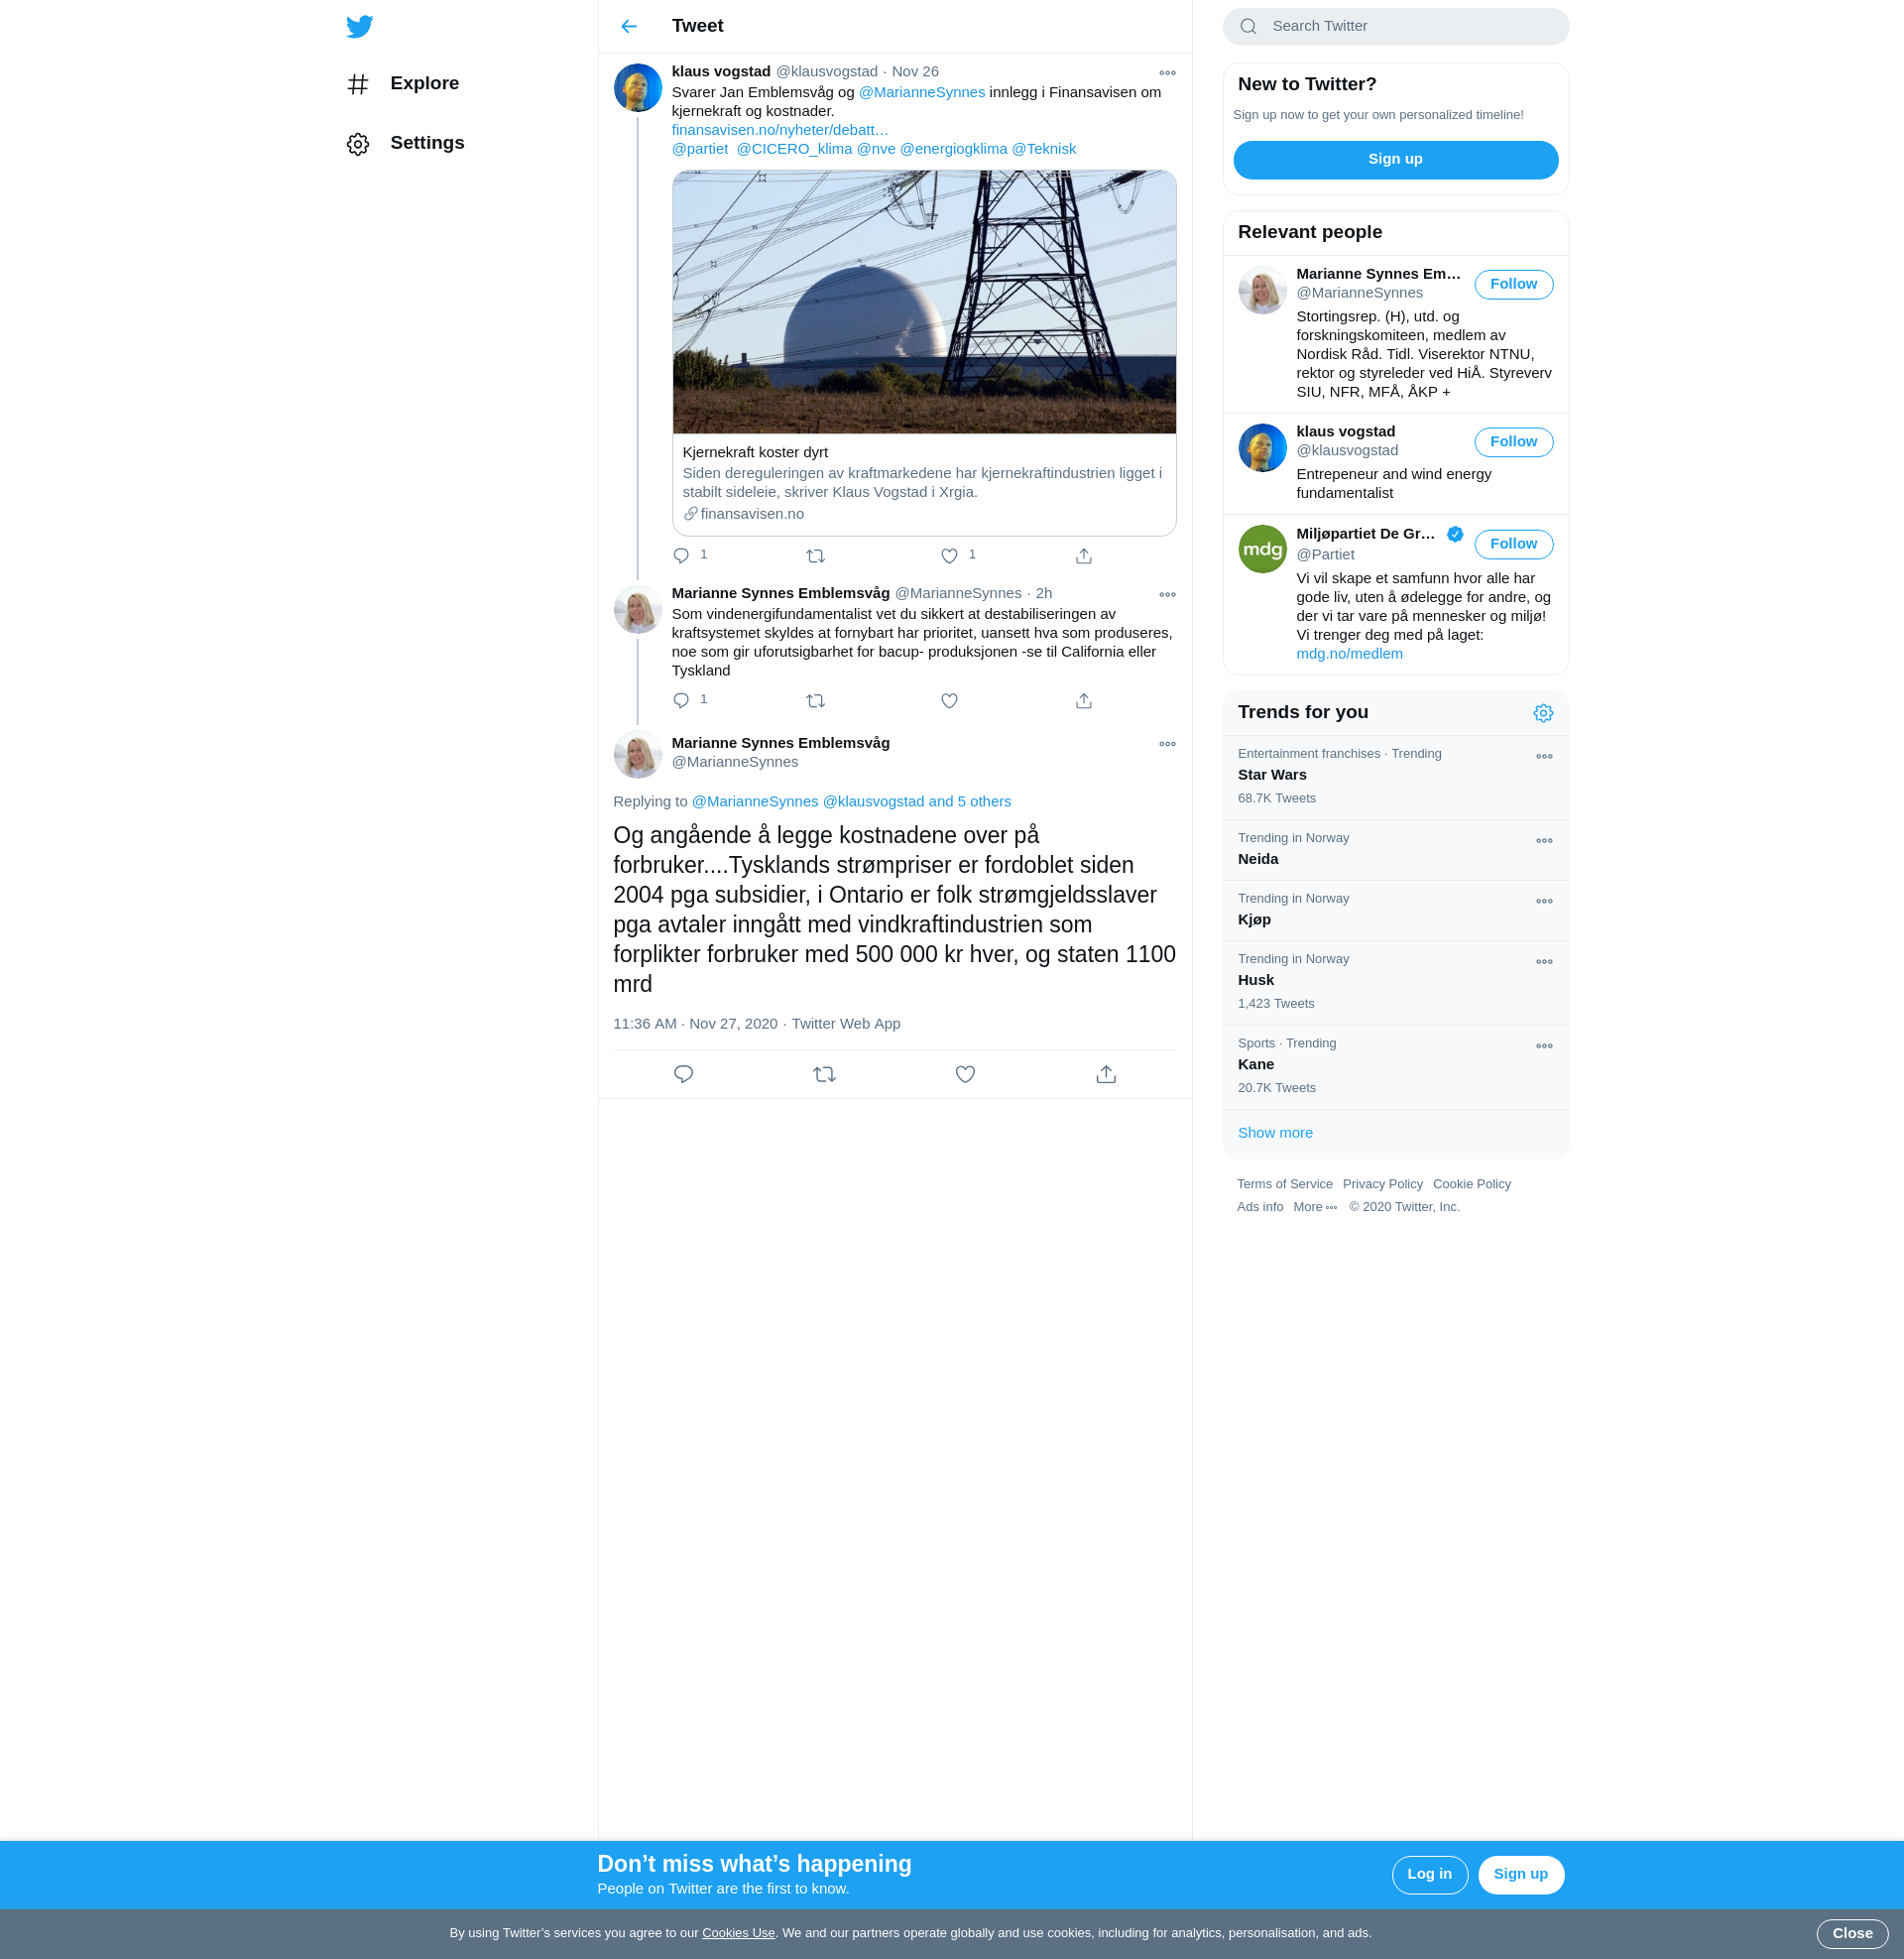Follow Miljøpartiet De Grønne
The height and width of the screenshot is (1959, 1904).
(x=1512, y=544)
